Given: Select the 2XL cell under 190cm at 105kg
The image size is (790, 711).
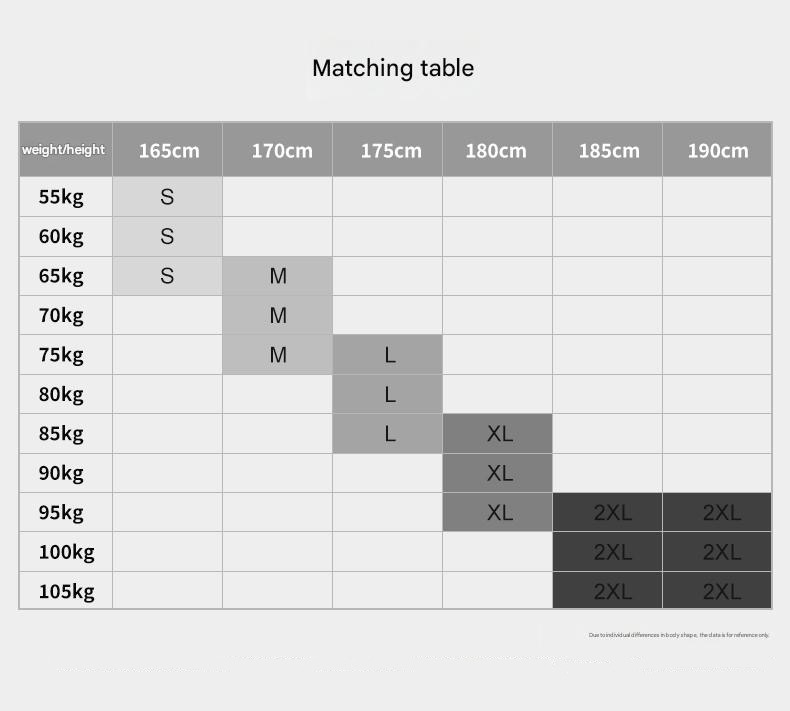Looking at the screenshot, I should click(x=721, y=591).
